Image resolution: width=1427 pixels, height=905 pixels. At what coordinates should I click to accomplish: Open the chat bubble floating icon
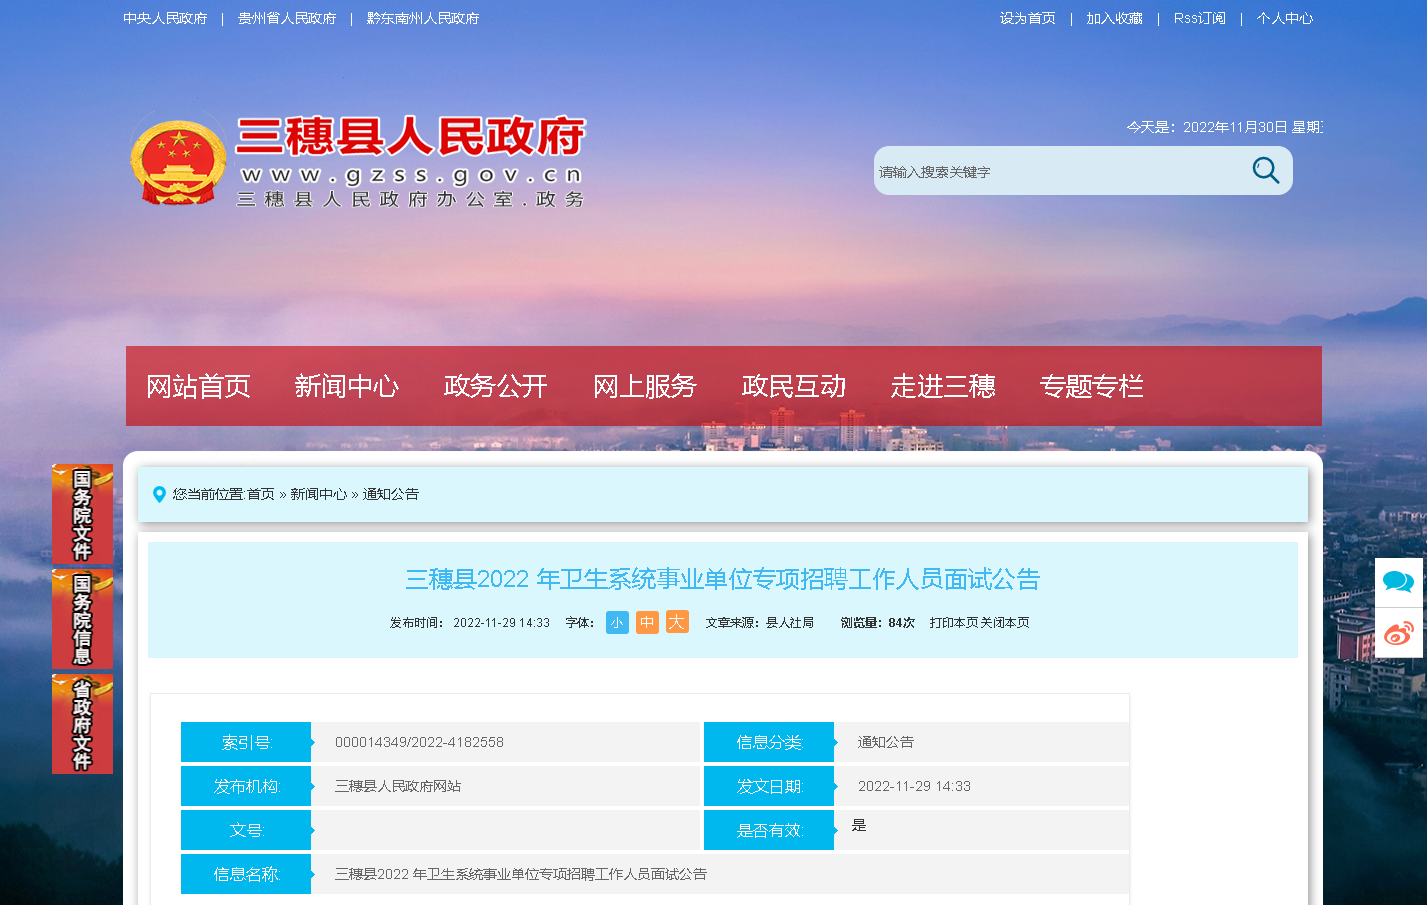[x=1398, y=582]
